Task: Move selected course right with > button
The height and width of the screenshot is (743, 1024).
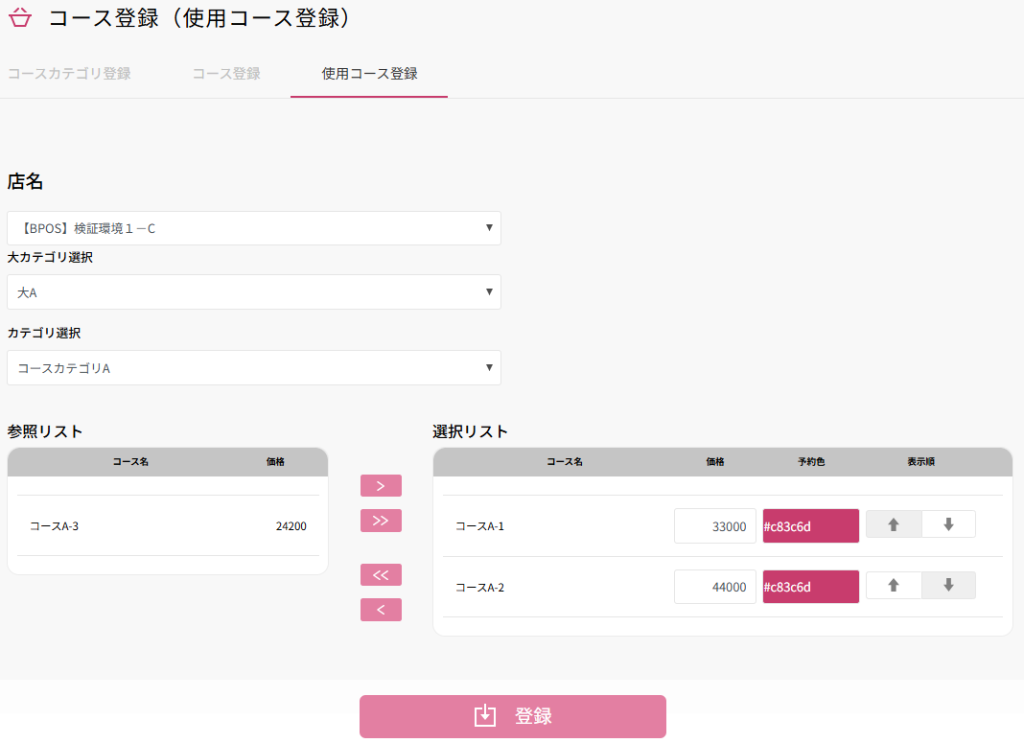Action: 380,486
